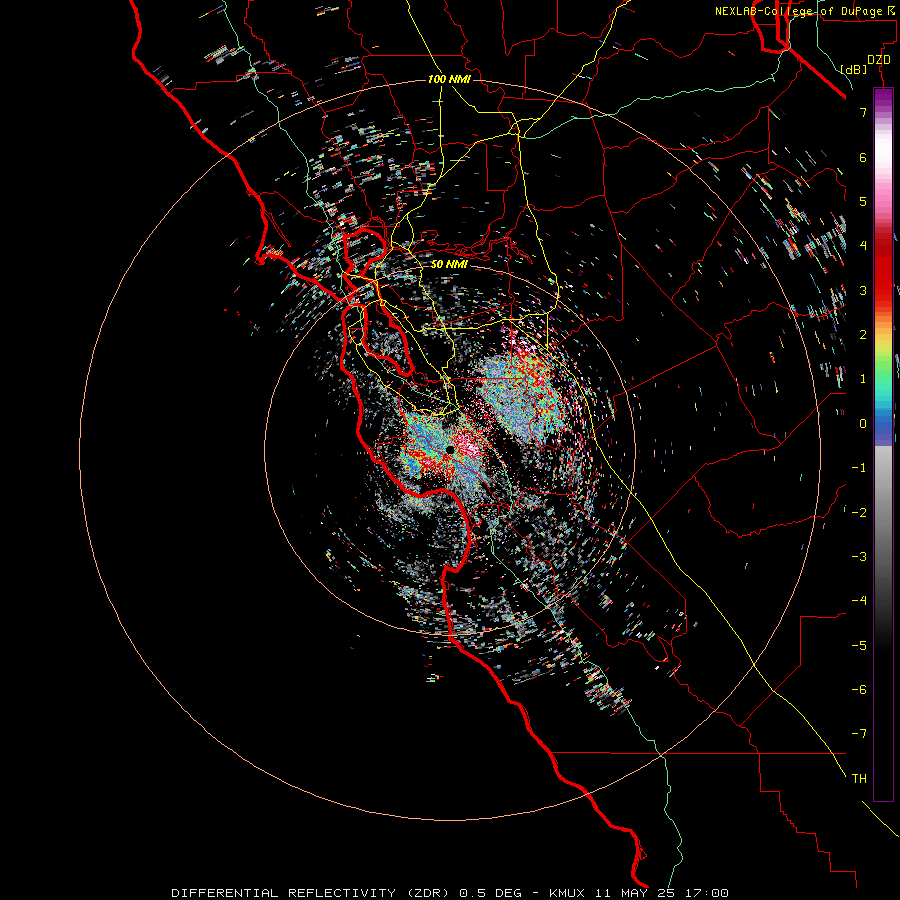Click the [dB] unit label
Viewport: 900px width, 900px height.
click(x=854, y=69)
